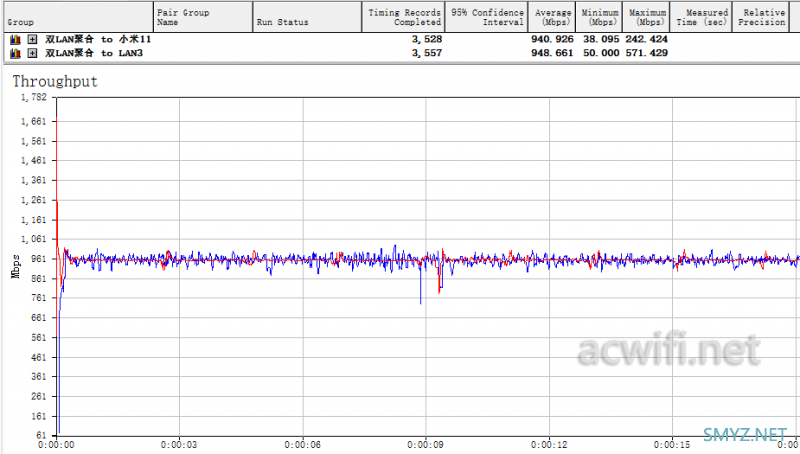
Task: Click the 0:00:15 time axis label
Action: click(672, 445)
